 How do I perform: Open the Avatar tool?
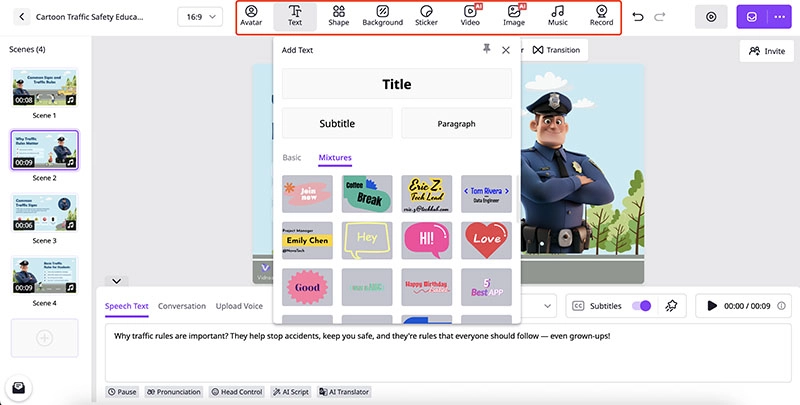pos(251,16)
